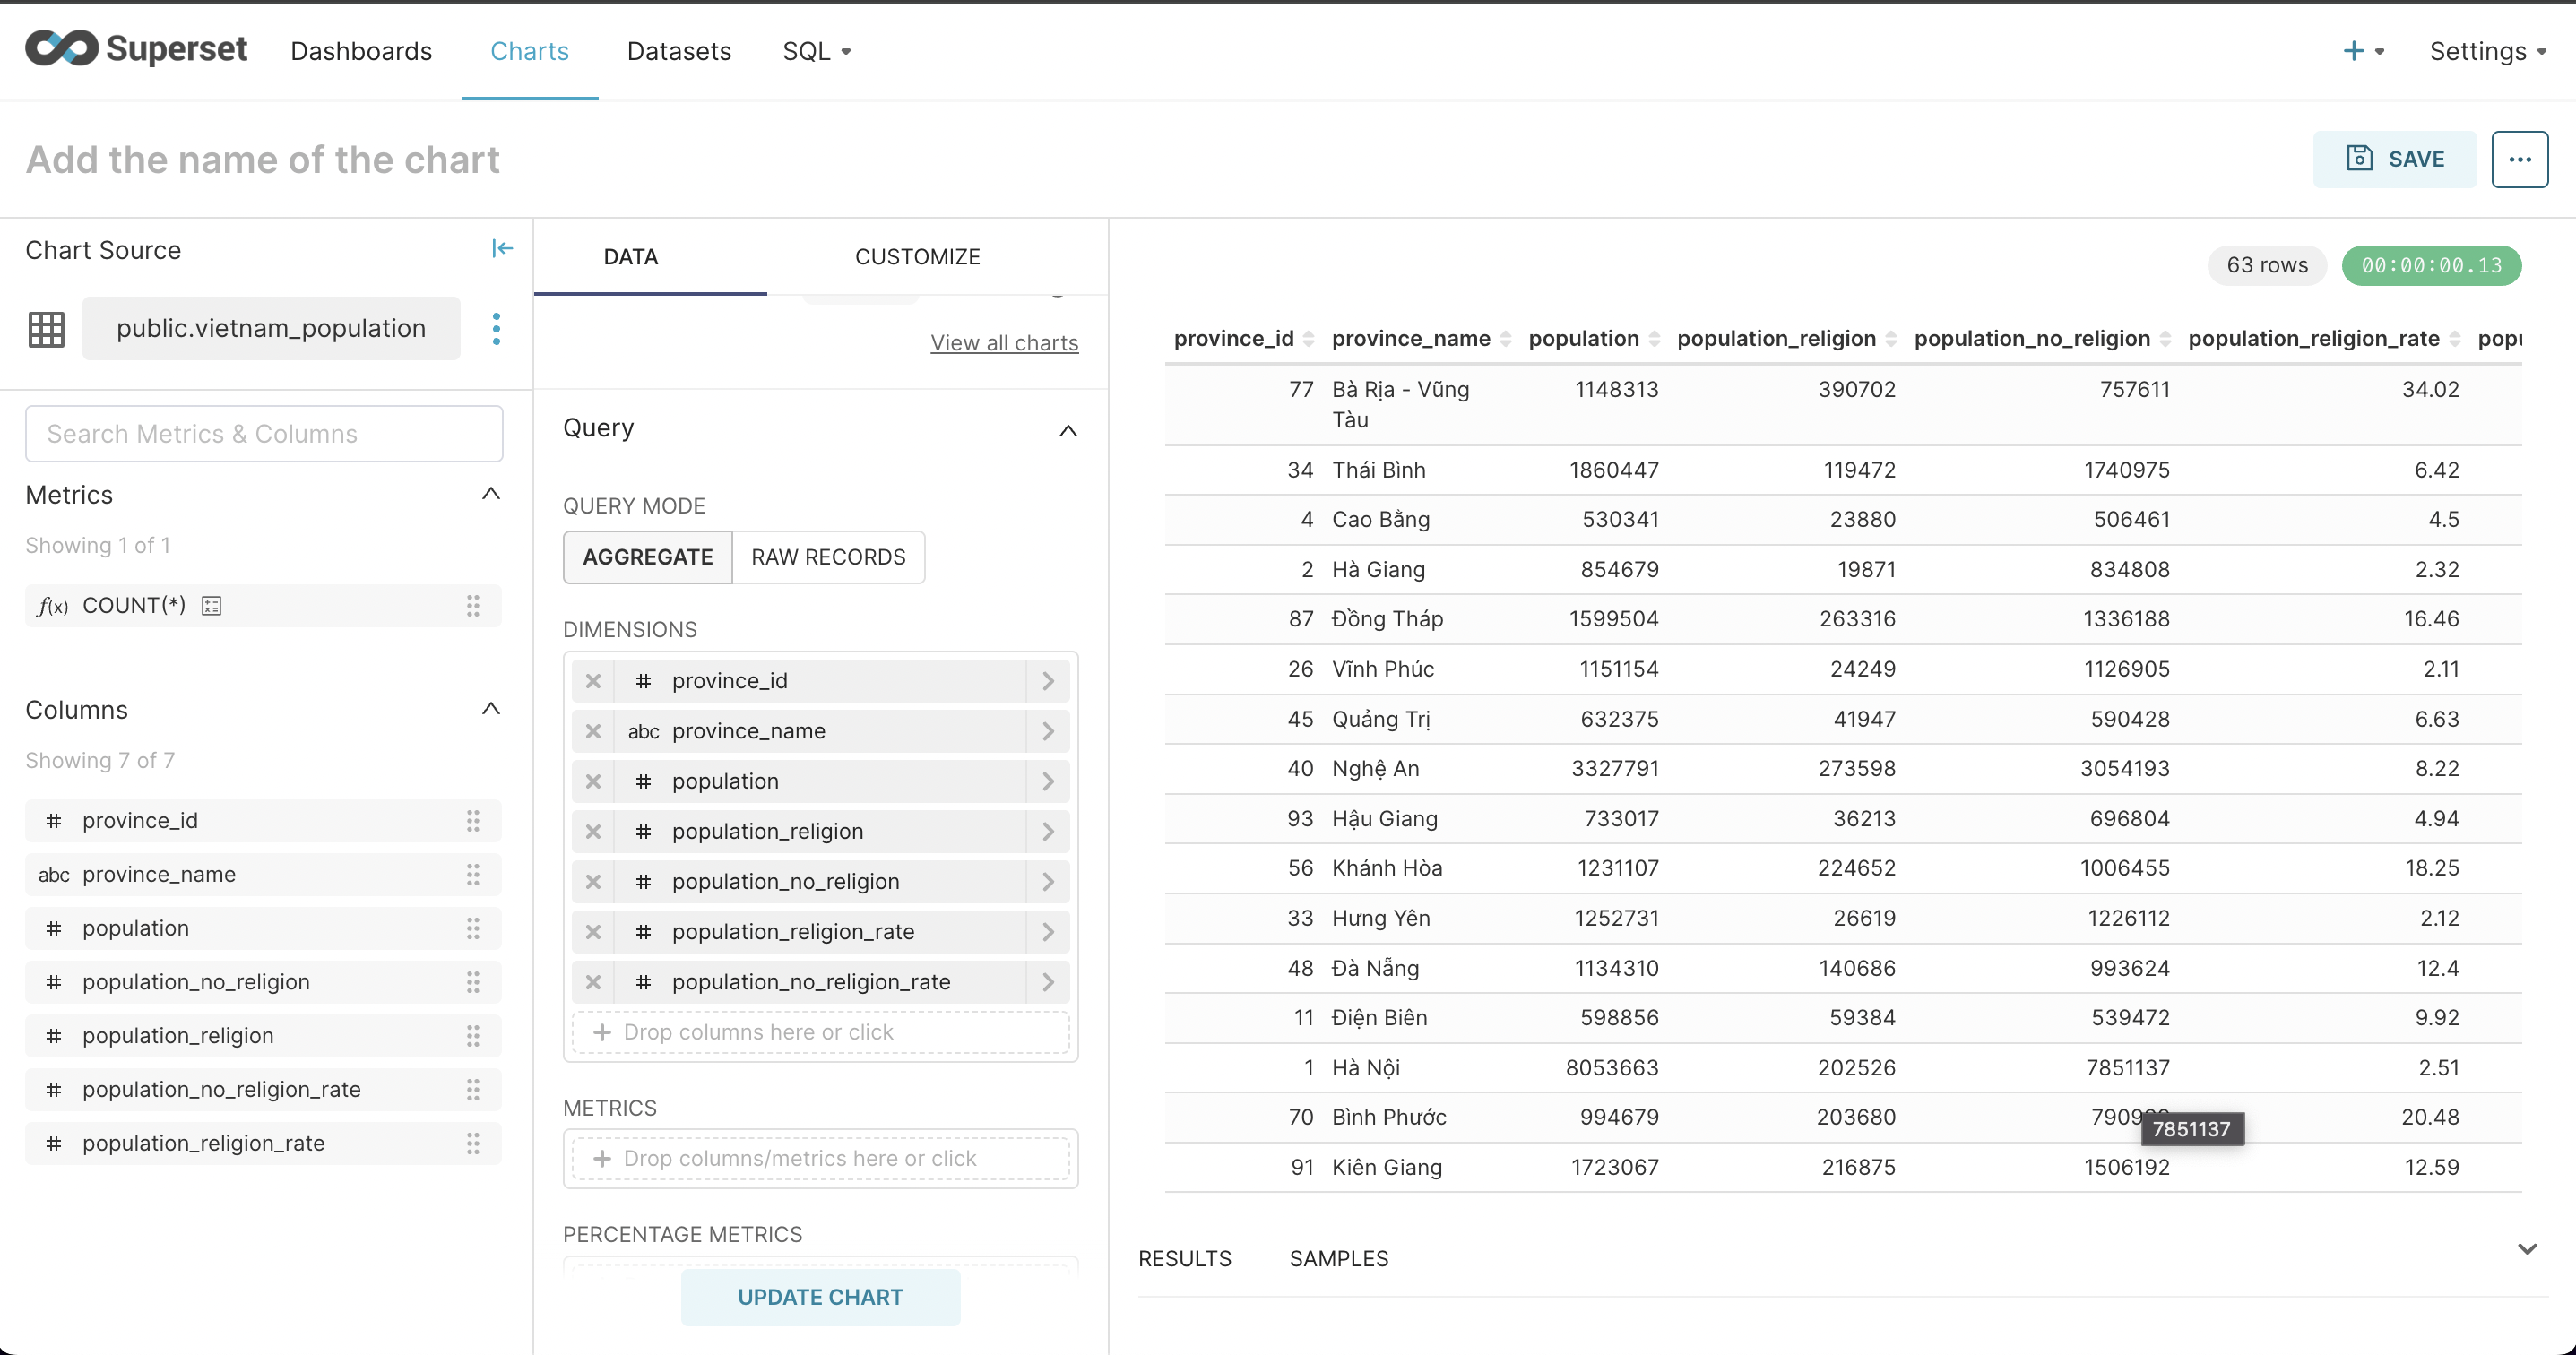Viewport: 2576px width, 1355px height.
Task: Remove population_religion_rate dimension with X
Action: pyautogui.click(x=593, y=932)
